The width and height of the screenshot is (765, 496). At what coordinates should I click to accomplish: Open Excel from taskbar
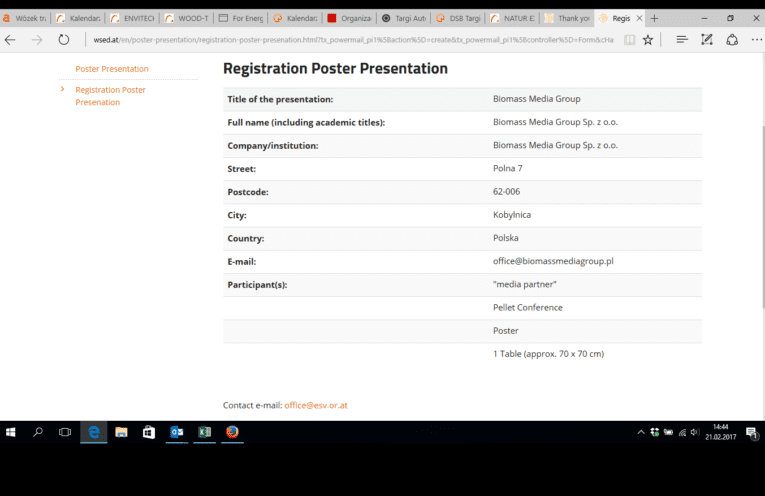click(204, 432)
